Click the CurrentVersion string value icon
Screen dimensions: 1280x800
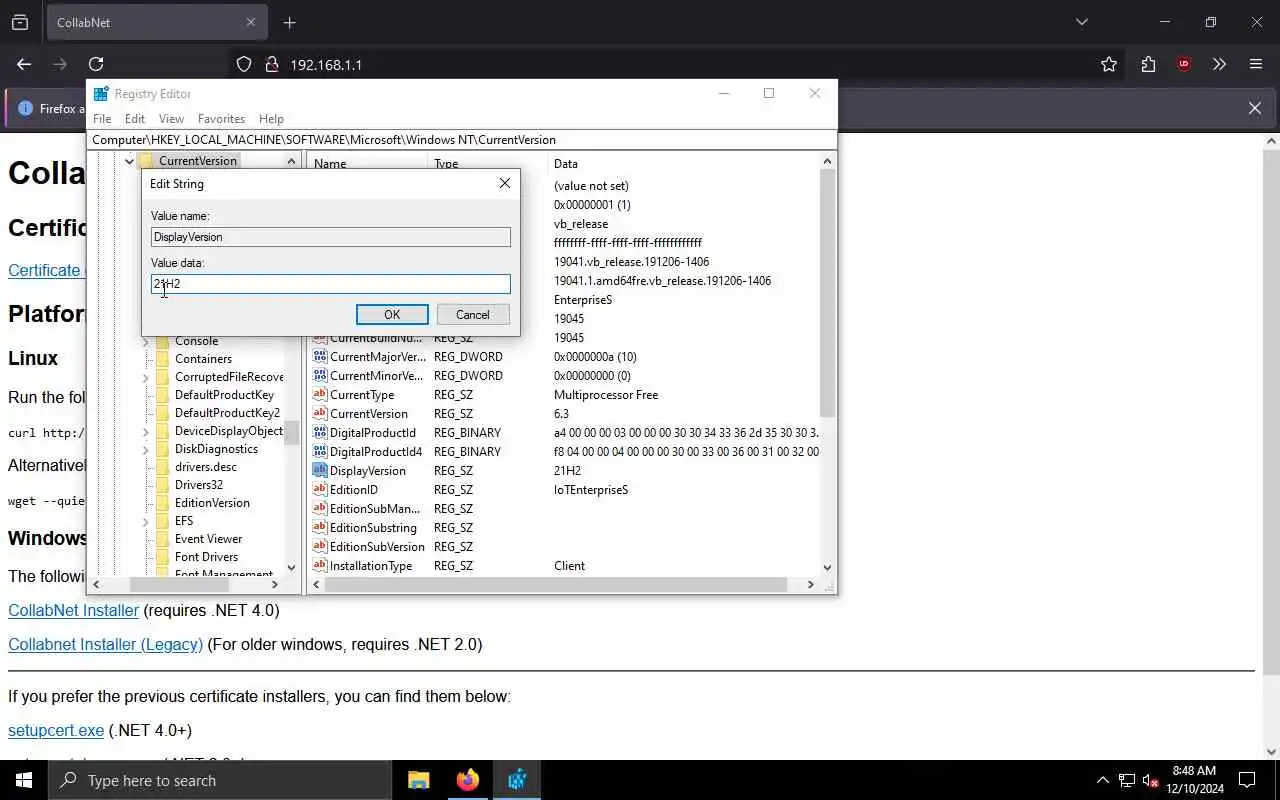pos(320,414)
